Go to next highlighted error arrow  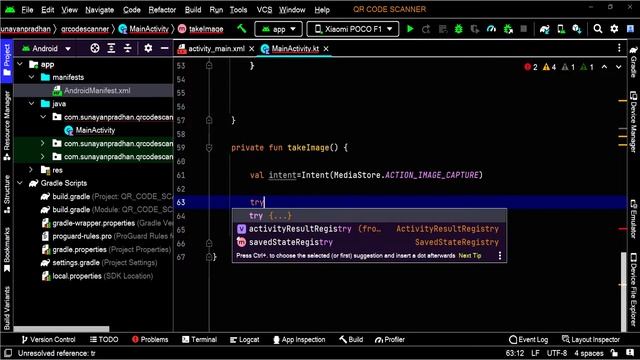[619, 67]
